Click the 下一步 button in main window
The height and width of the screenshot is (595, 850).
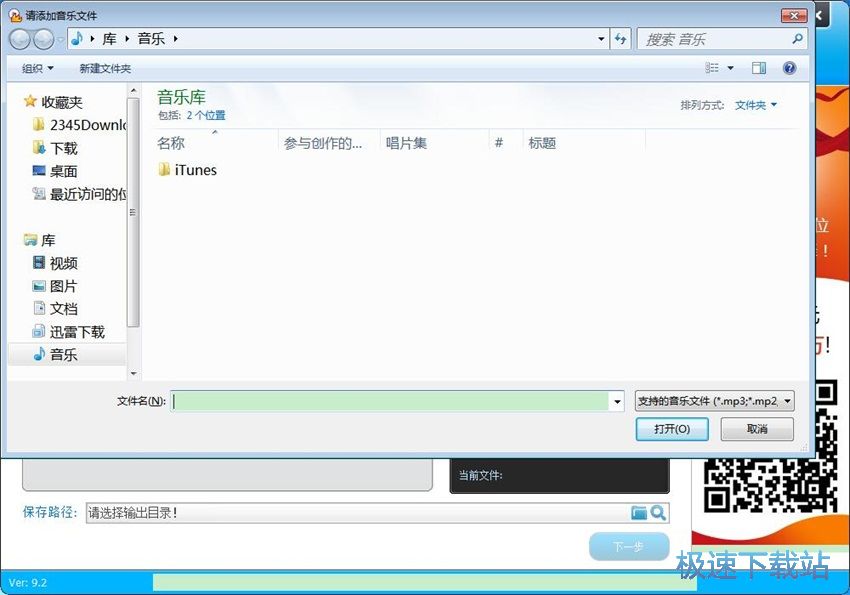click(x=629, y=547)
